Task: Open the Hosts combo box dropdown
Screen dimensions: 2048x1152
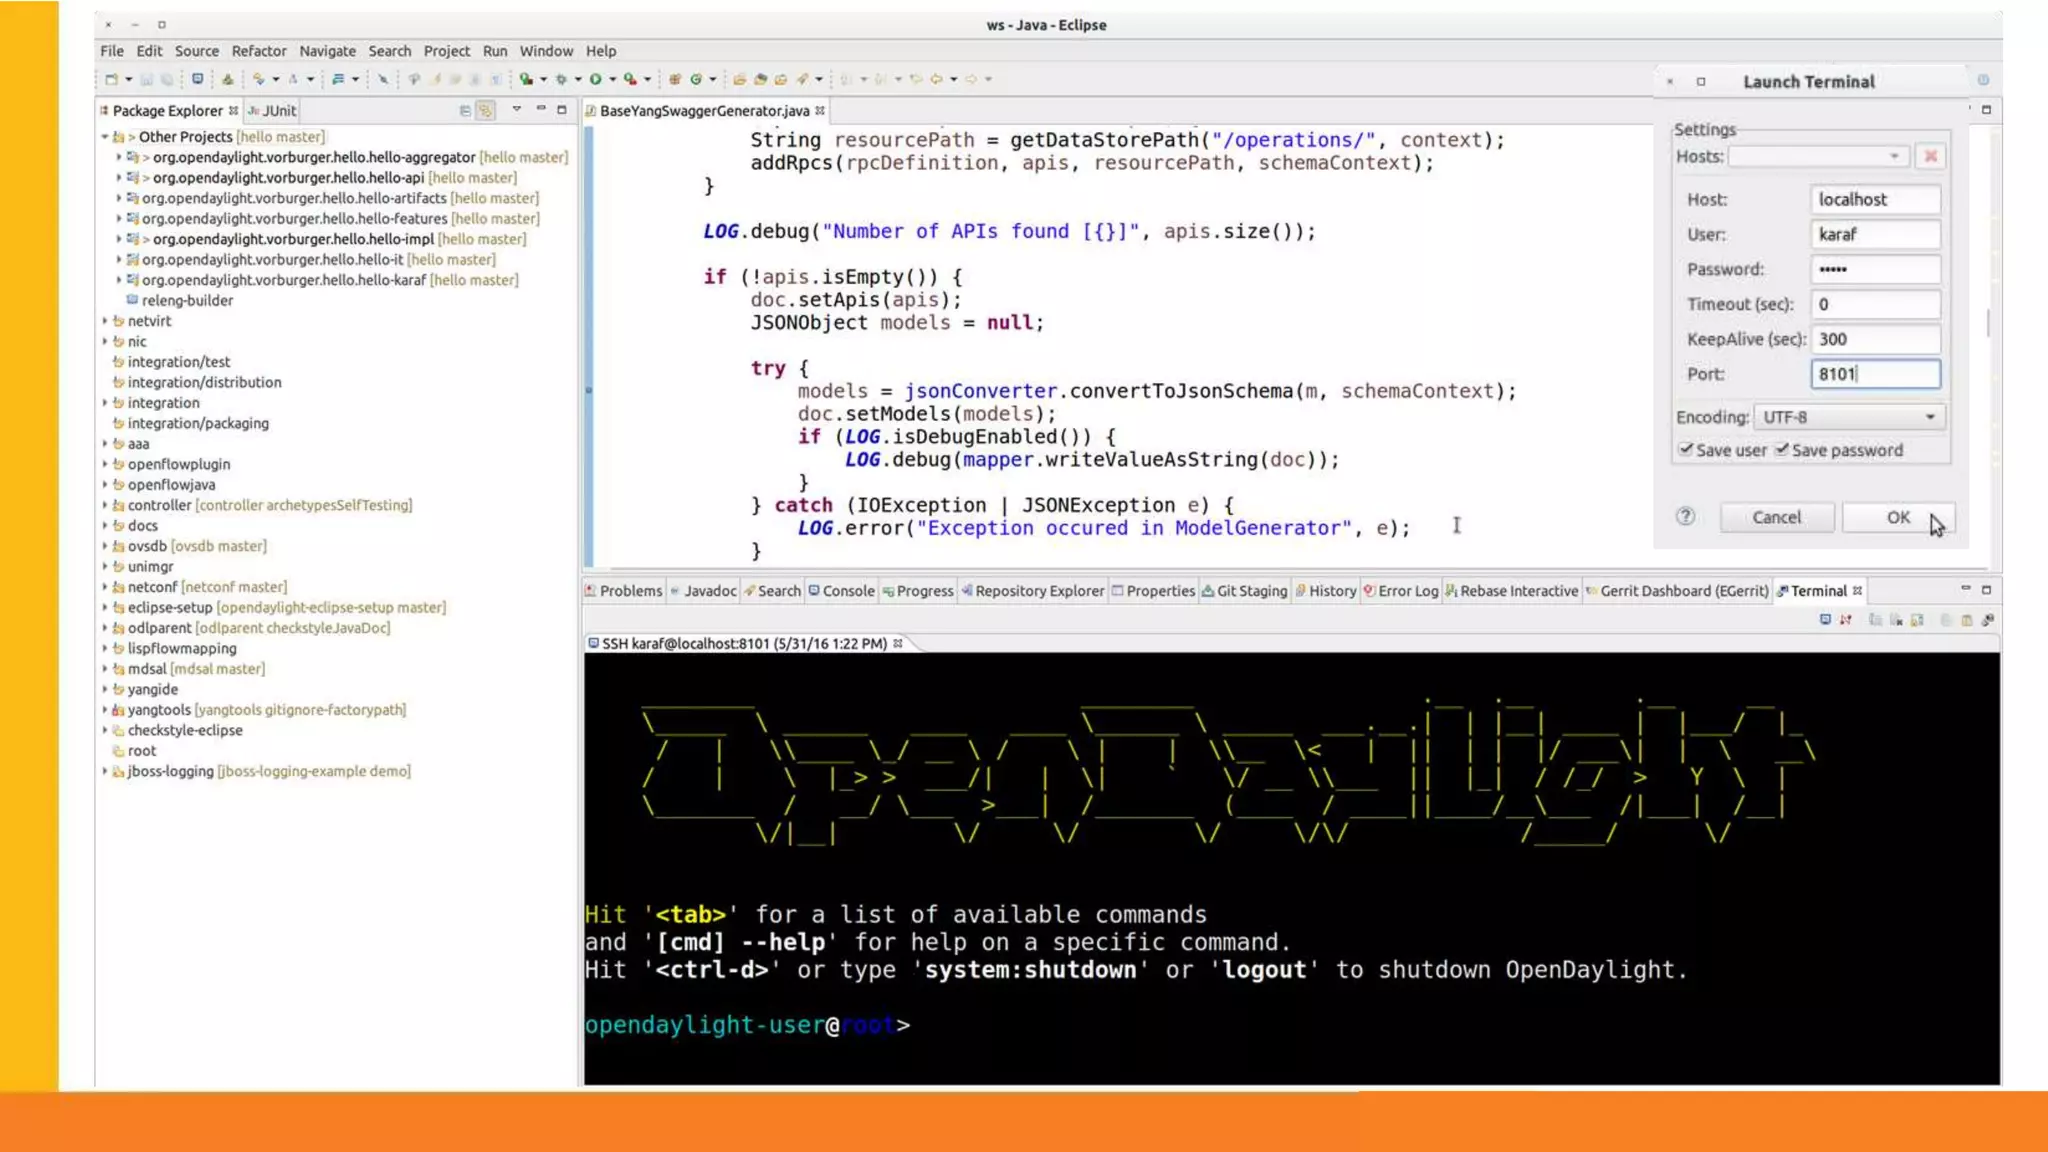Action: tap(1894, 156)
